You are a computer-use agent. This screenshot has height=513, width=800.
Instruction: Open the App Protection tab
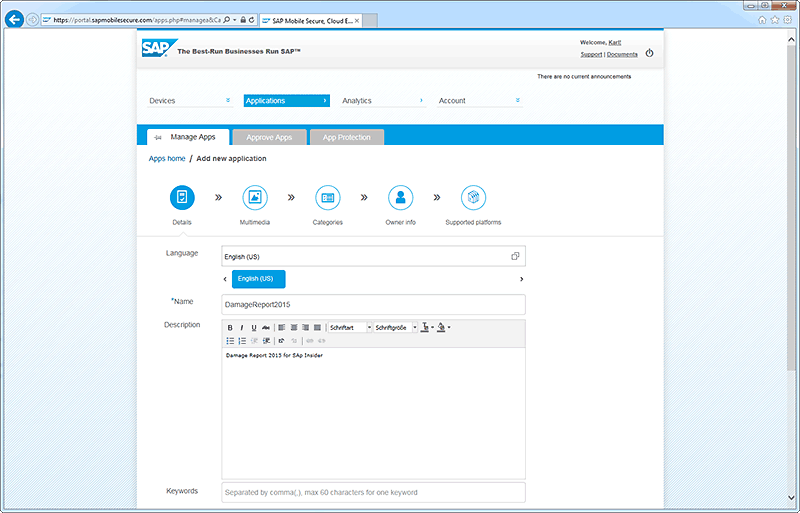tap(346, 137)
